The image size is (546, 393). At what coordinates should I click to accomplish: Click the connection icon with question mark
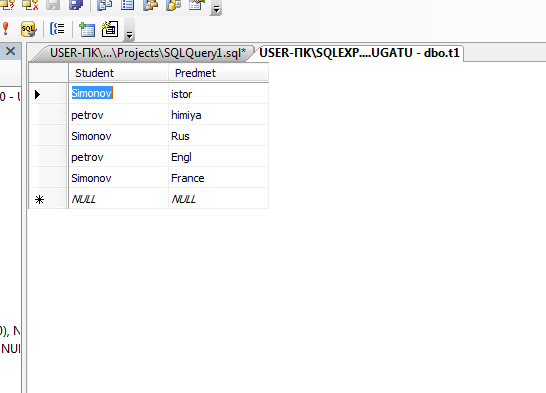[8, 5]
